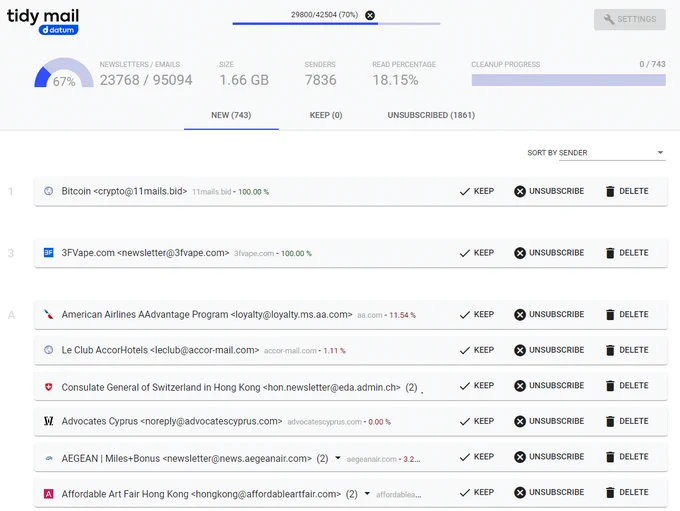The height and width of the screenshot is (511, 680).
Task: Click the 67% newsletter gauge
Action: [64, 73]
